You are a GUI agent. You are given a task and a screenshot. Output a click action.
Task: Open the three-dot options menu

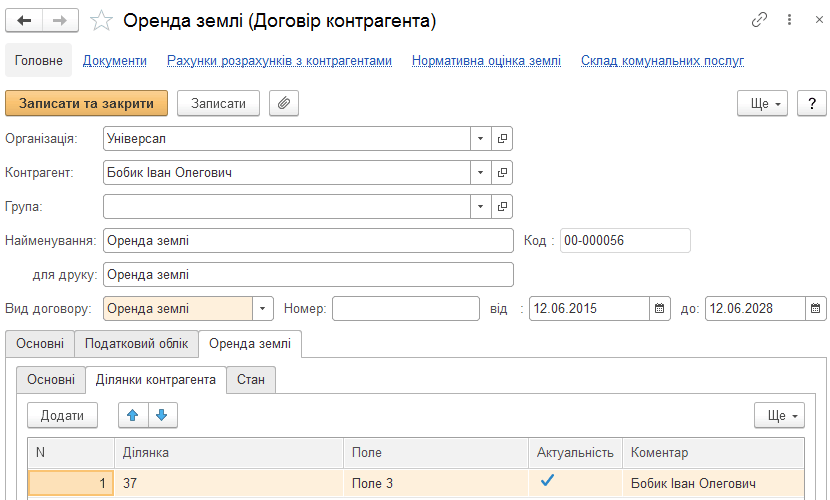click(x=789, y=20)
